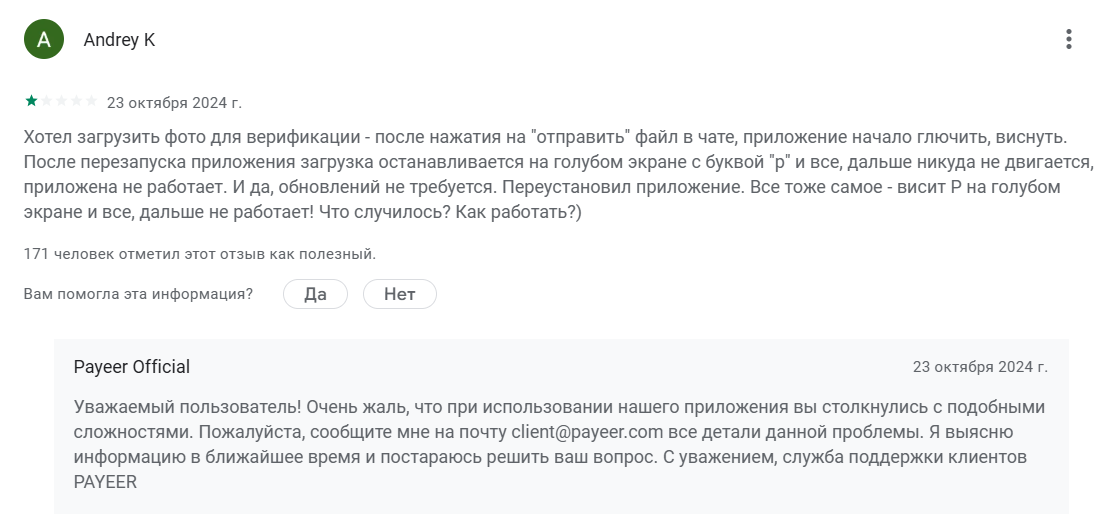Click the middle gray rating star
This screenshot has height=515, width=1096.
[x=62, y=101]
